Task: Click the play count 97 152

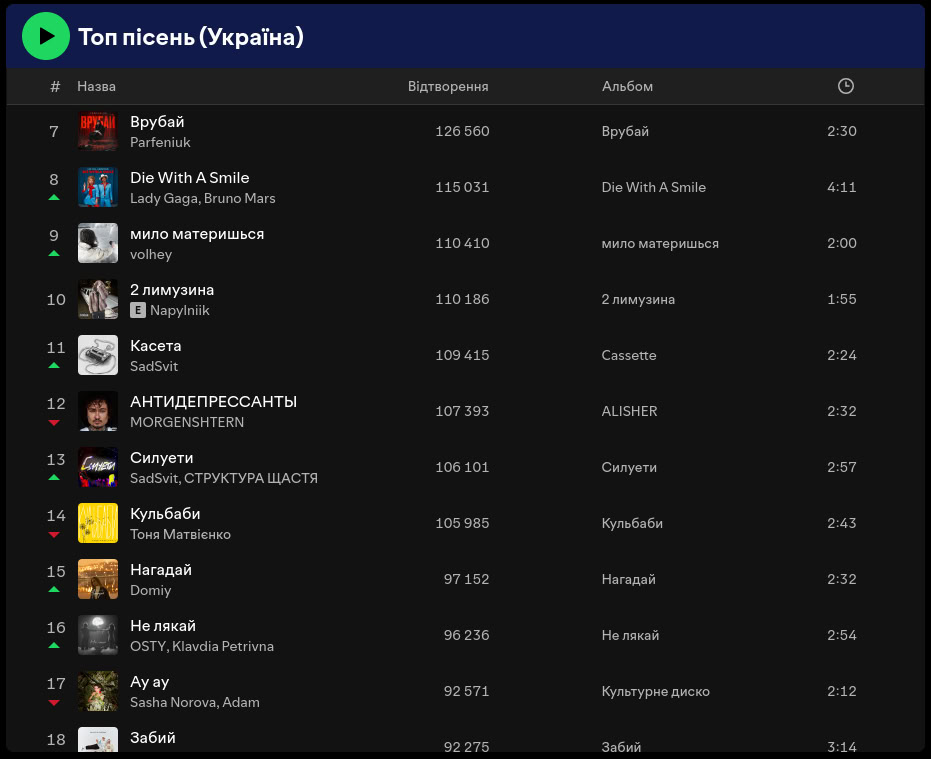Action: click(x=466, y=579)
